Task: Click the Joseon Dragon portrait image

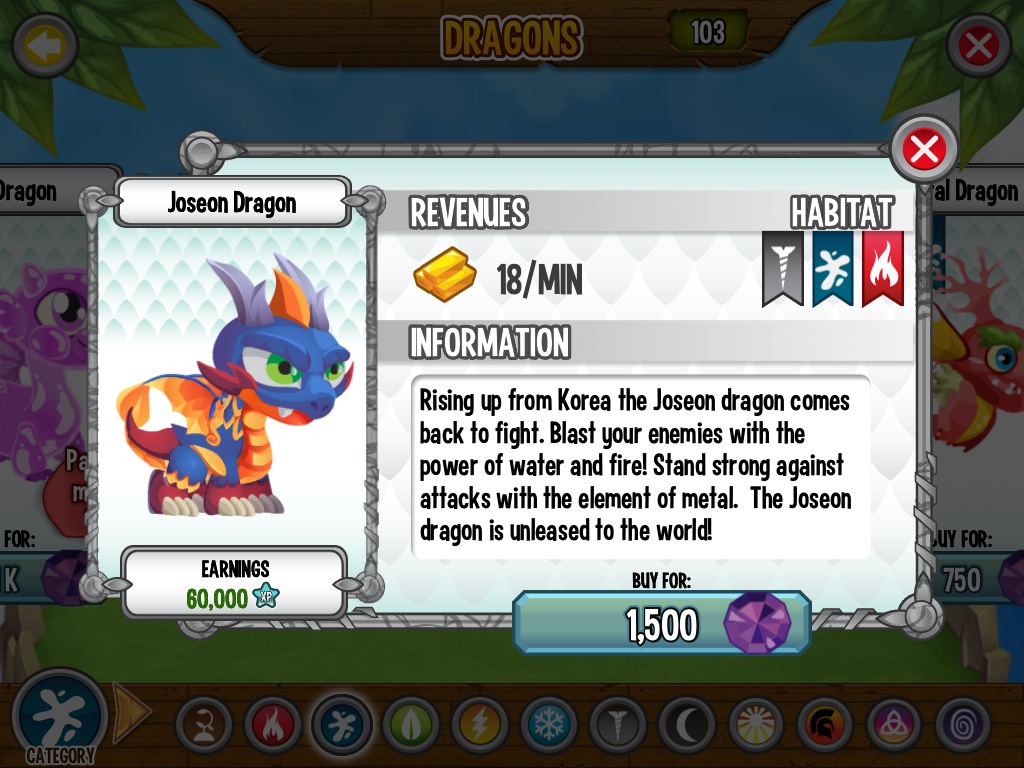Action: [234, 385]
